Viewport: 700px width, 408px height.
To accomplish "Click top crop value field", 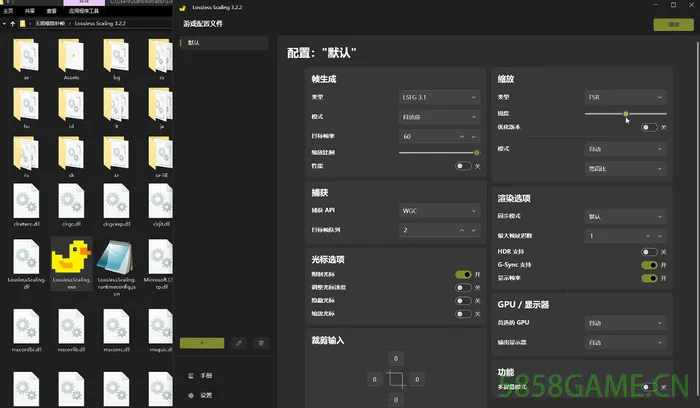I will tap(396, 358).
